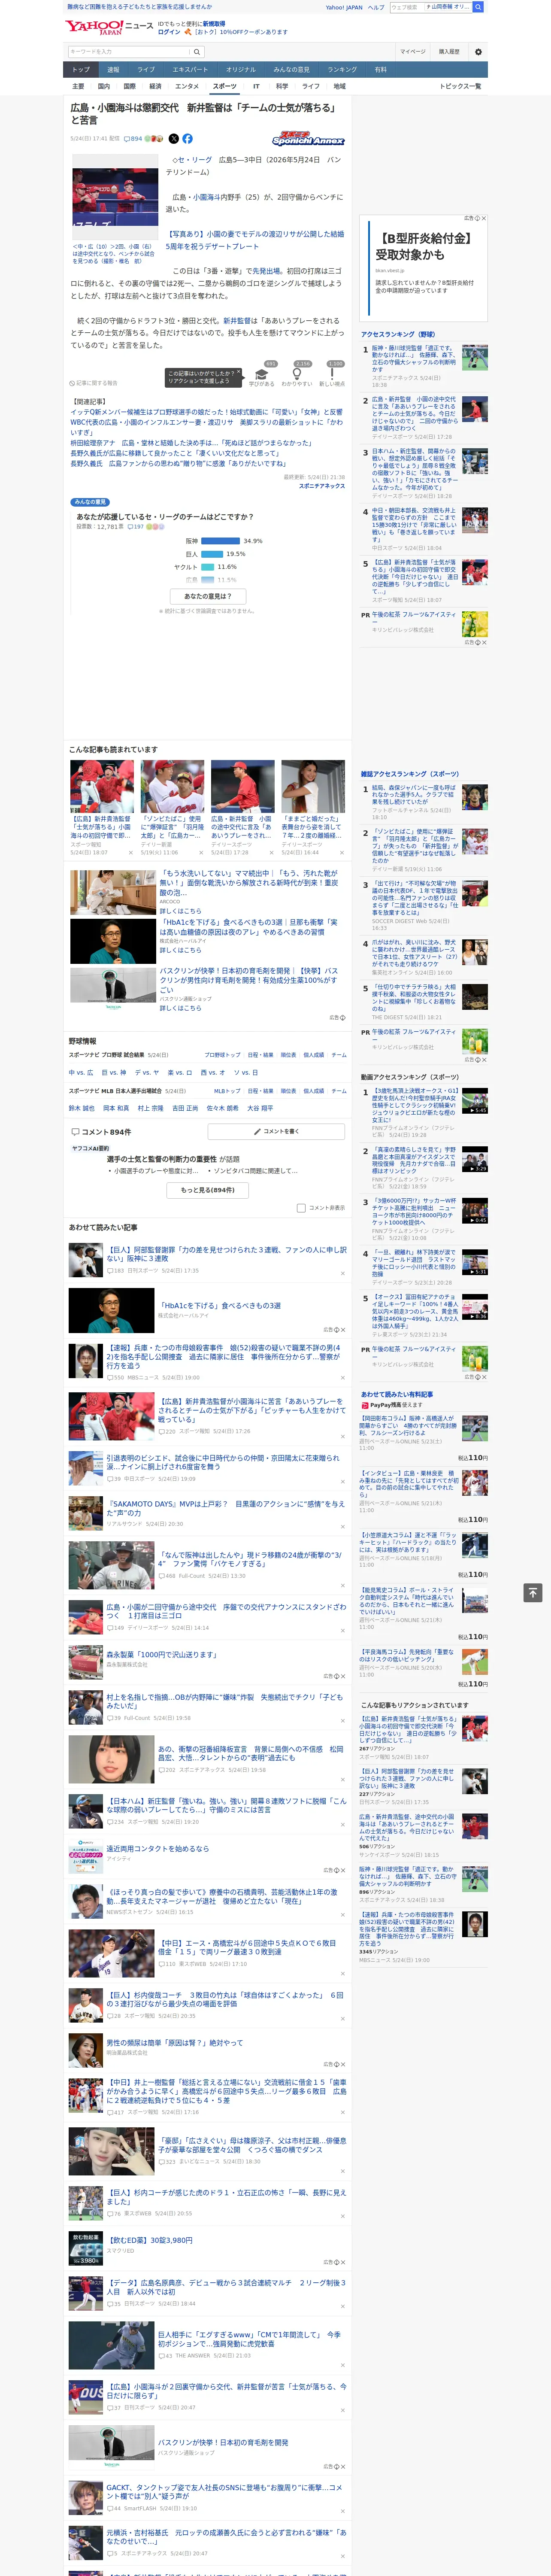This screenshot has height=2576, width=551.
Task: Click the 阪神 34.9% poll bar
Action: [220, 541]
